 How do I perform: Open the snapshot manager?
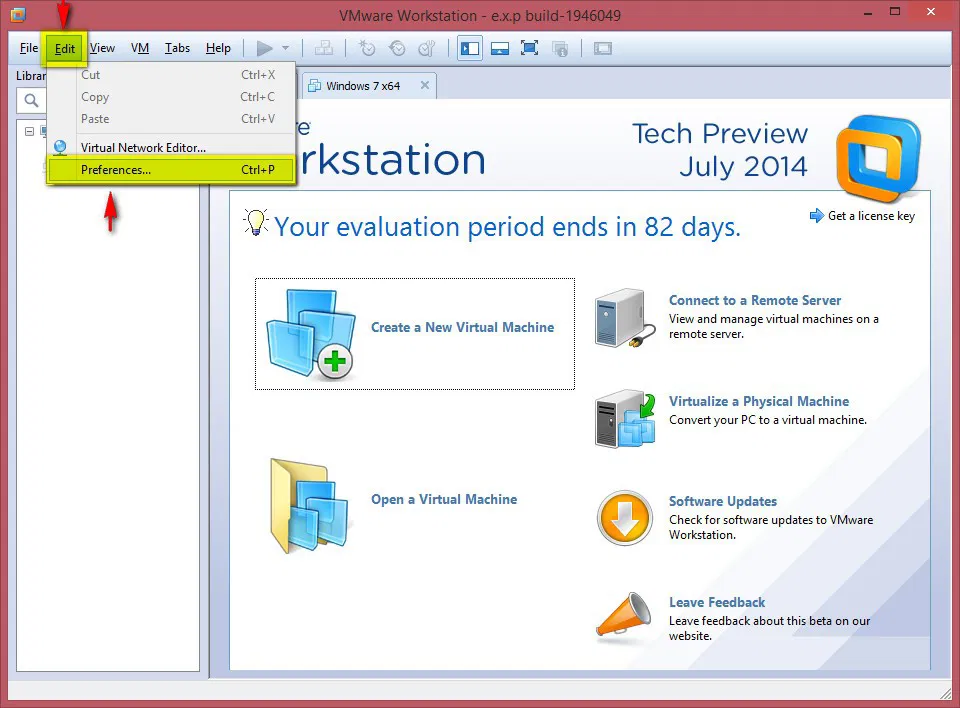click(x=426, y=47)
